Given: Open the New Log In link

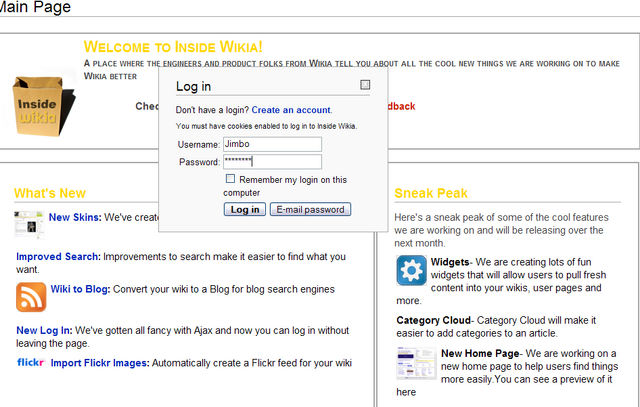Looking at the screenshot, I should (x=44, y=330).
